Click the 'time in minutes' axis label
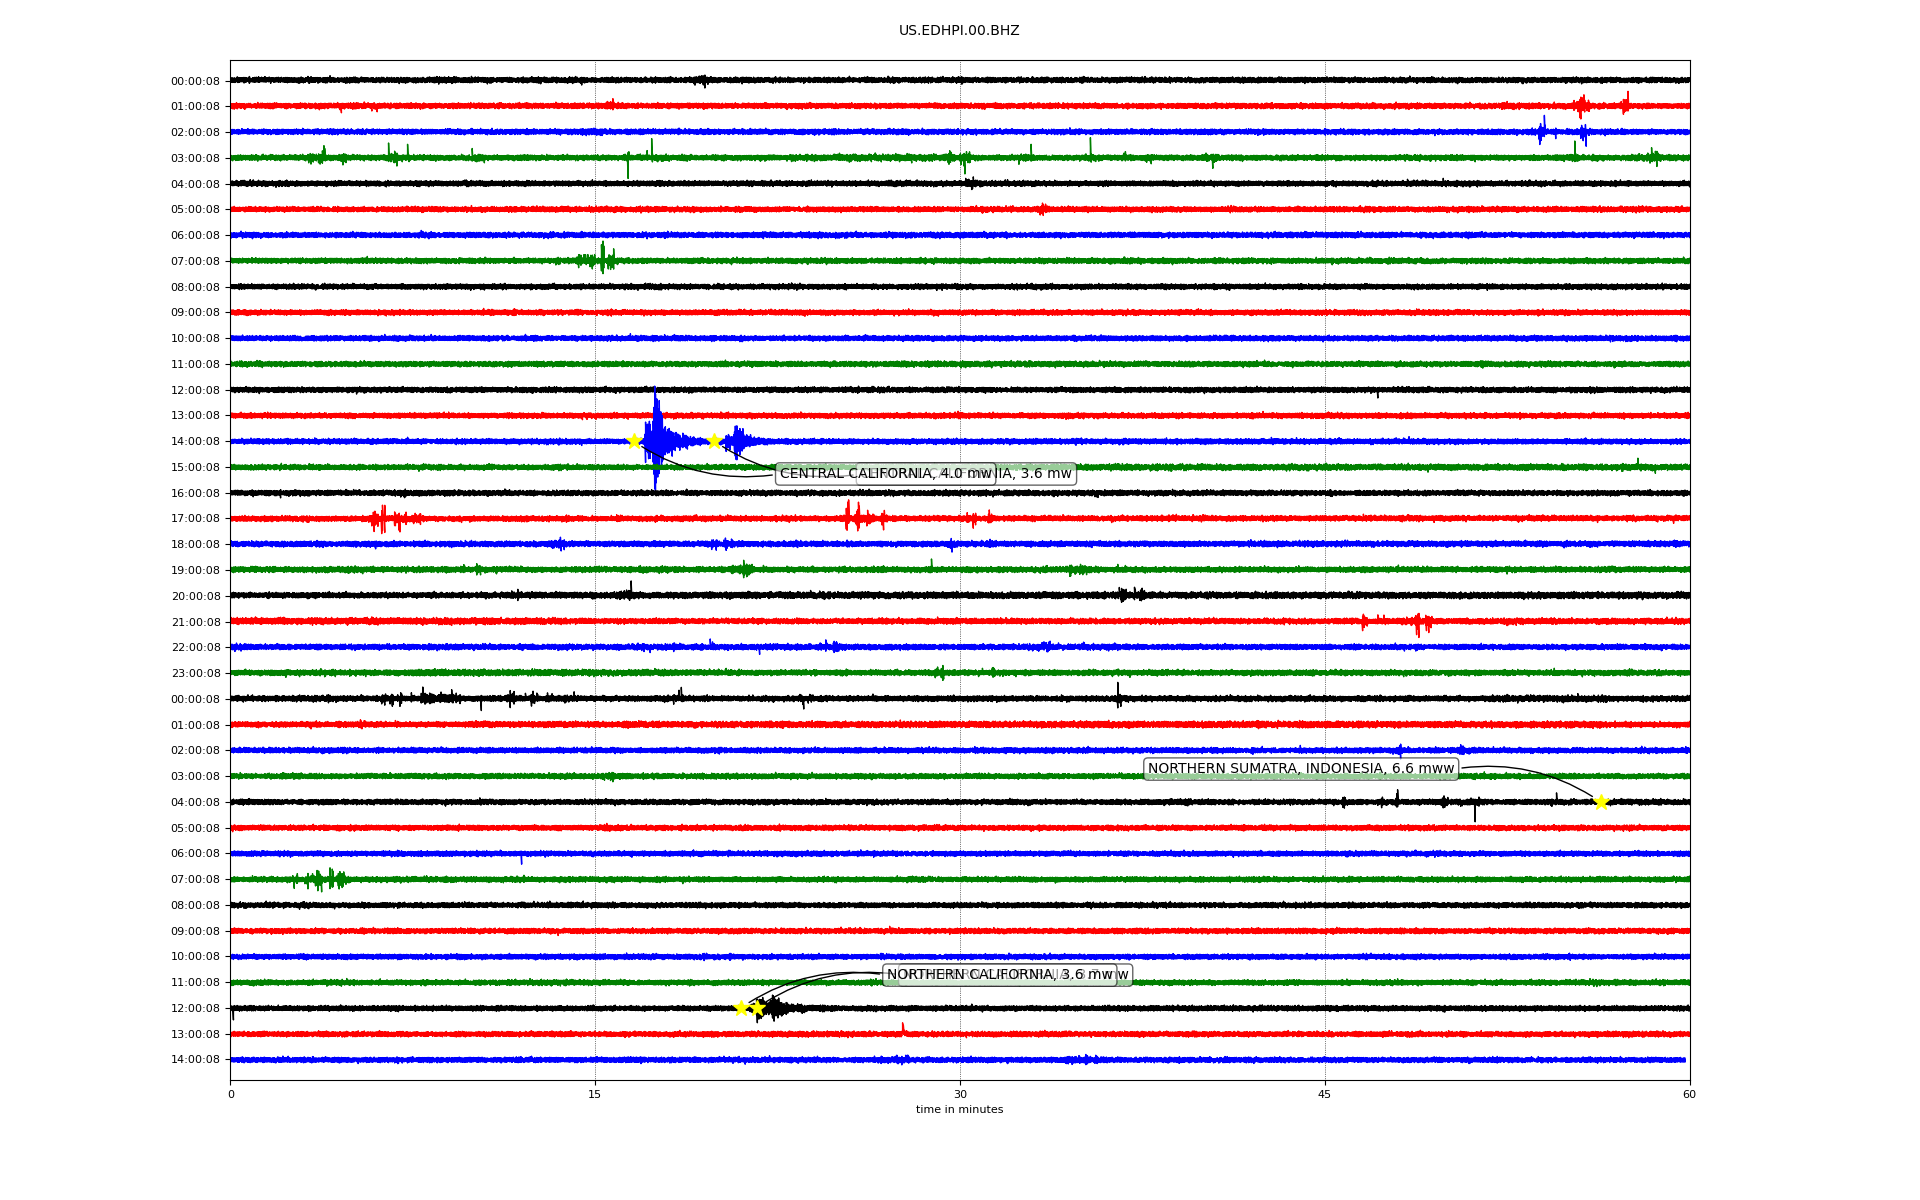Viewport: 1920px width, 1200px height. tap(959, 1110)
